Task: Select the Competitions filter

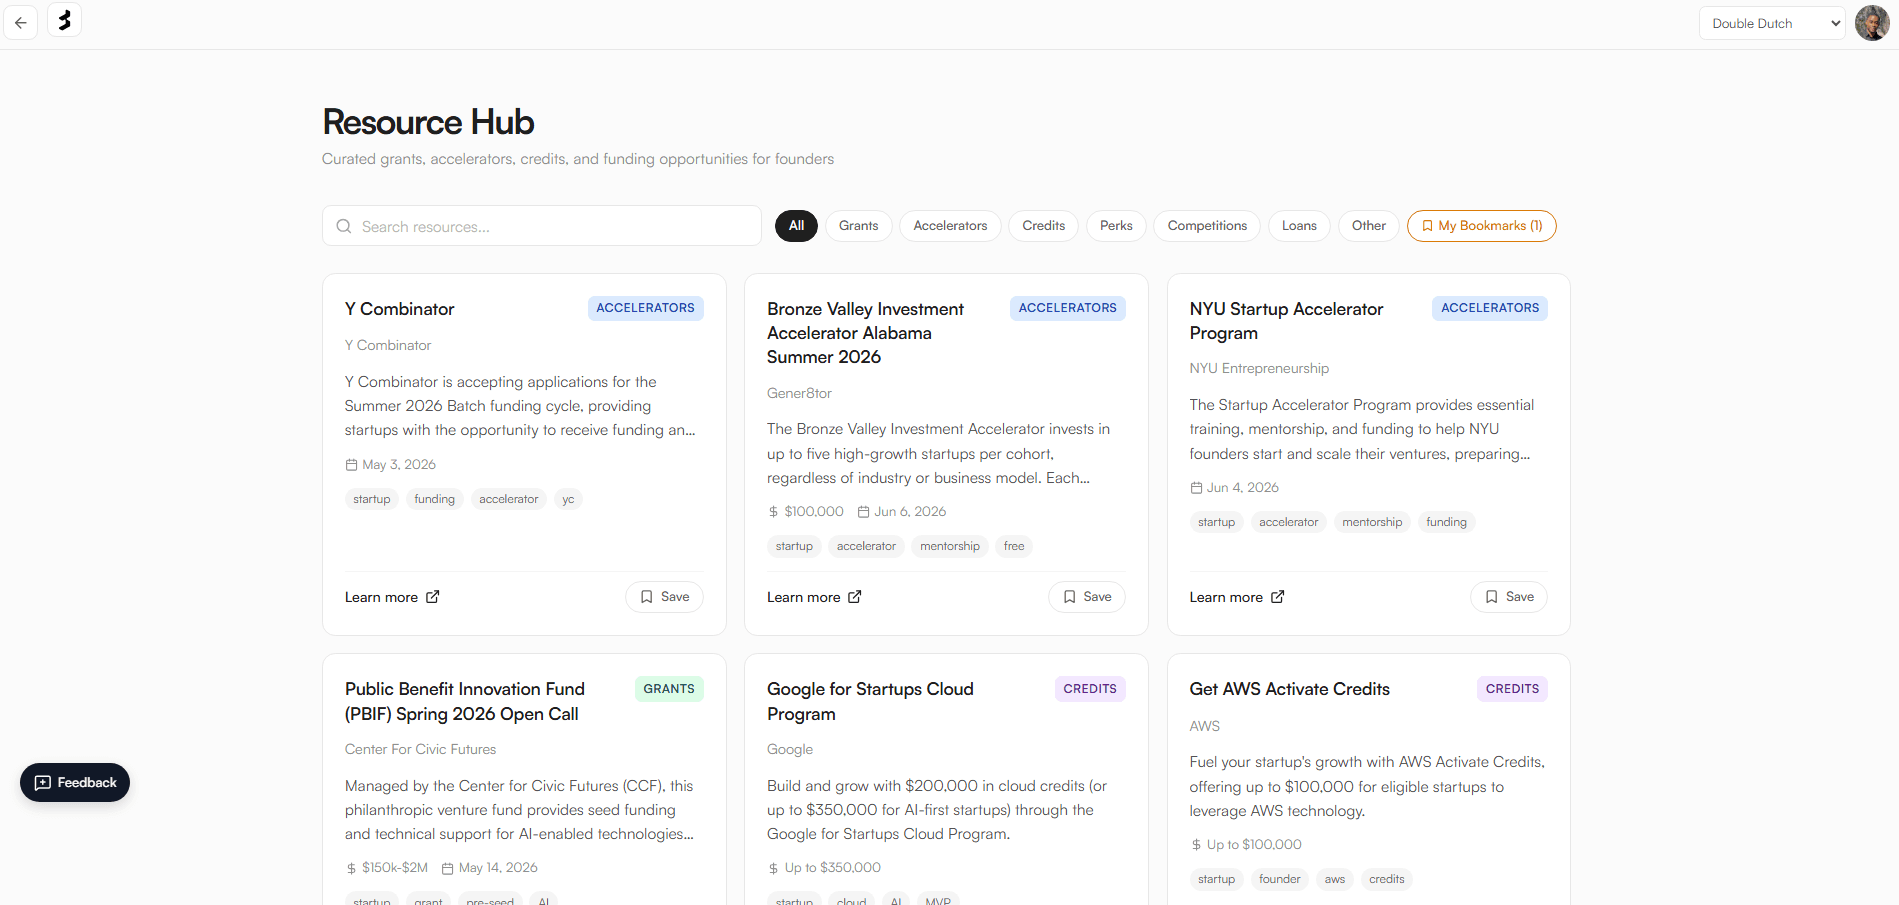Action: click(1206, 226)
